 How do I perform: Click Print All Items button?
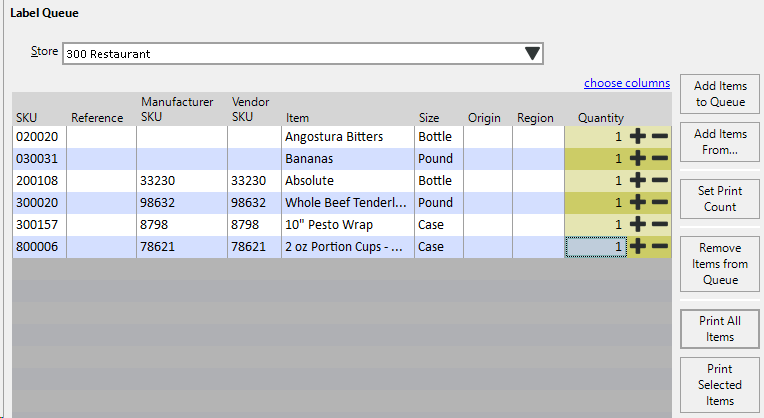(x=720, y=329)
